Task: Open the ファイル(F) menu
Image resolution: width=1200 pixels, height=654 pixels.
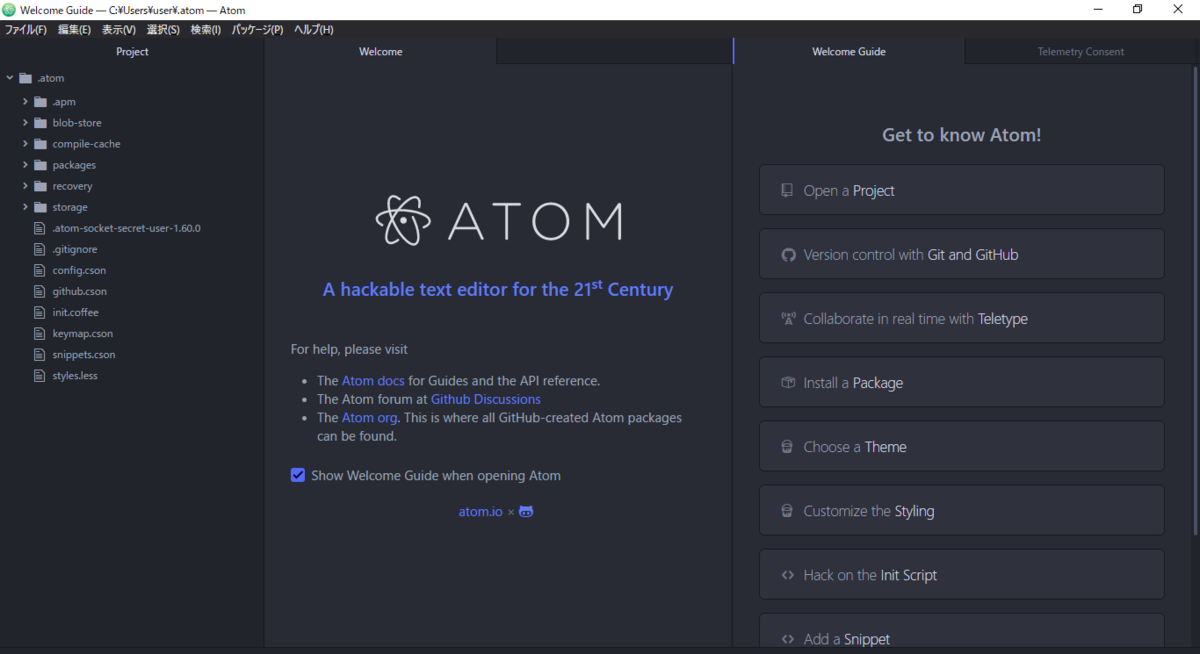Action: point(26,30)
